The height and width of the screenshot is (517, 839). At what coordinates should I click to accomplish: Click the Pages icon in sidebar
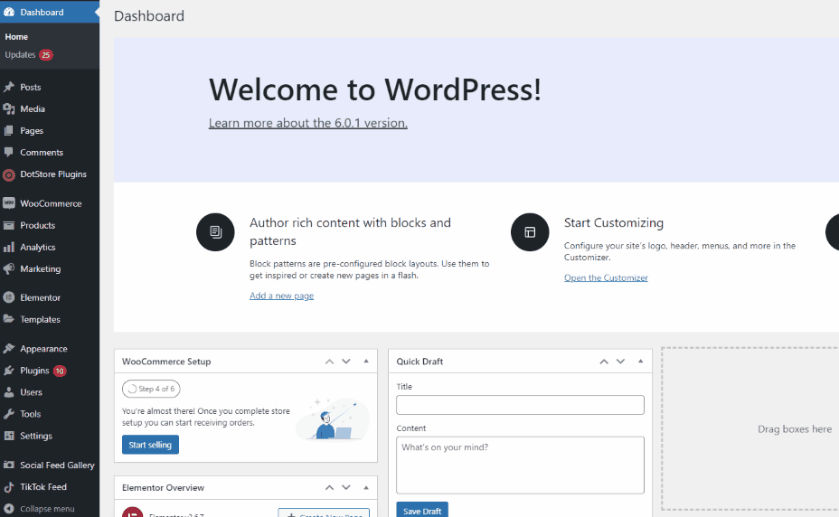pyautogui.click(x=9, y=131)
